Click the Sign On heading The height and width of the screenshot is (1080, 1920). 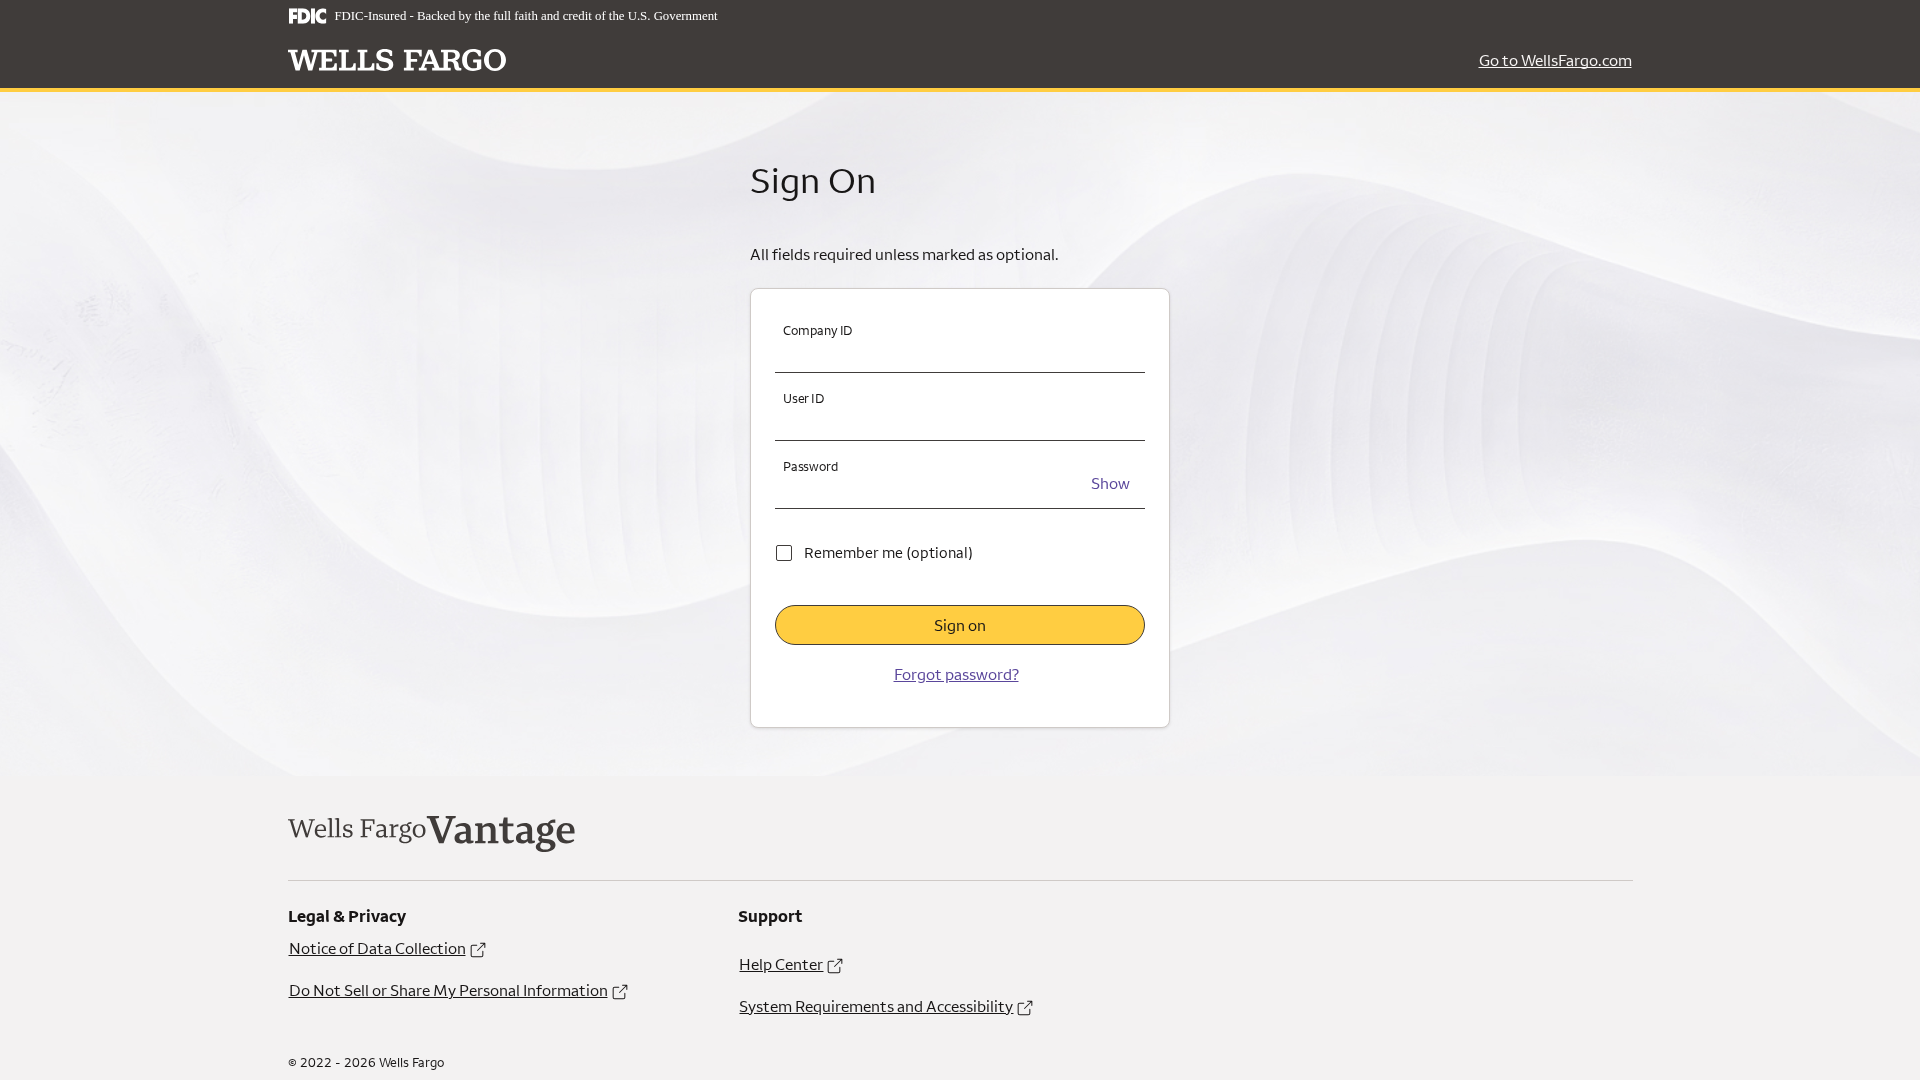point(813,181)
